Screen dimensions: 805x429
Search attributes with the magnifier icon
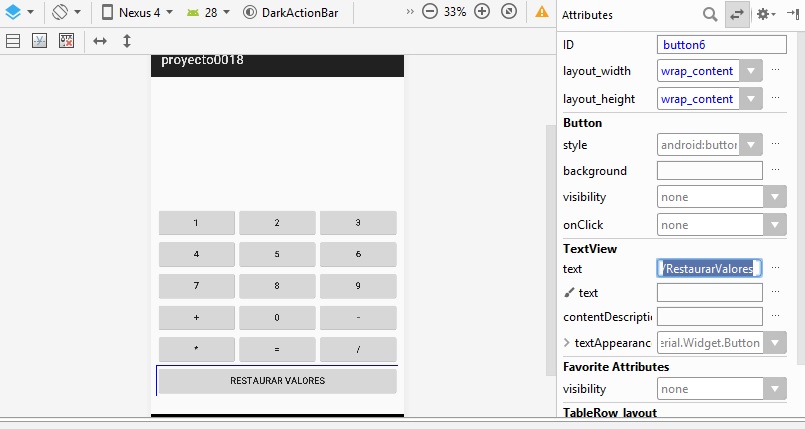(x=709, y=15)
